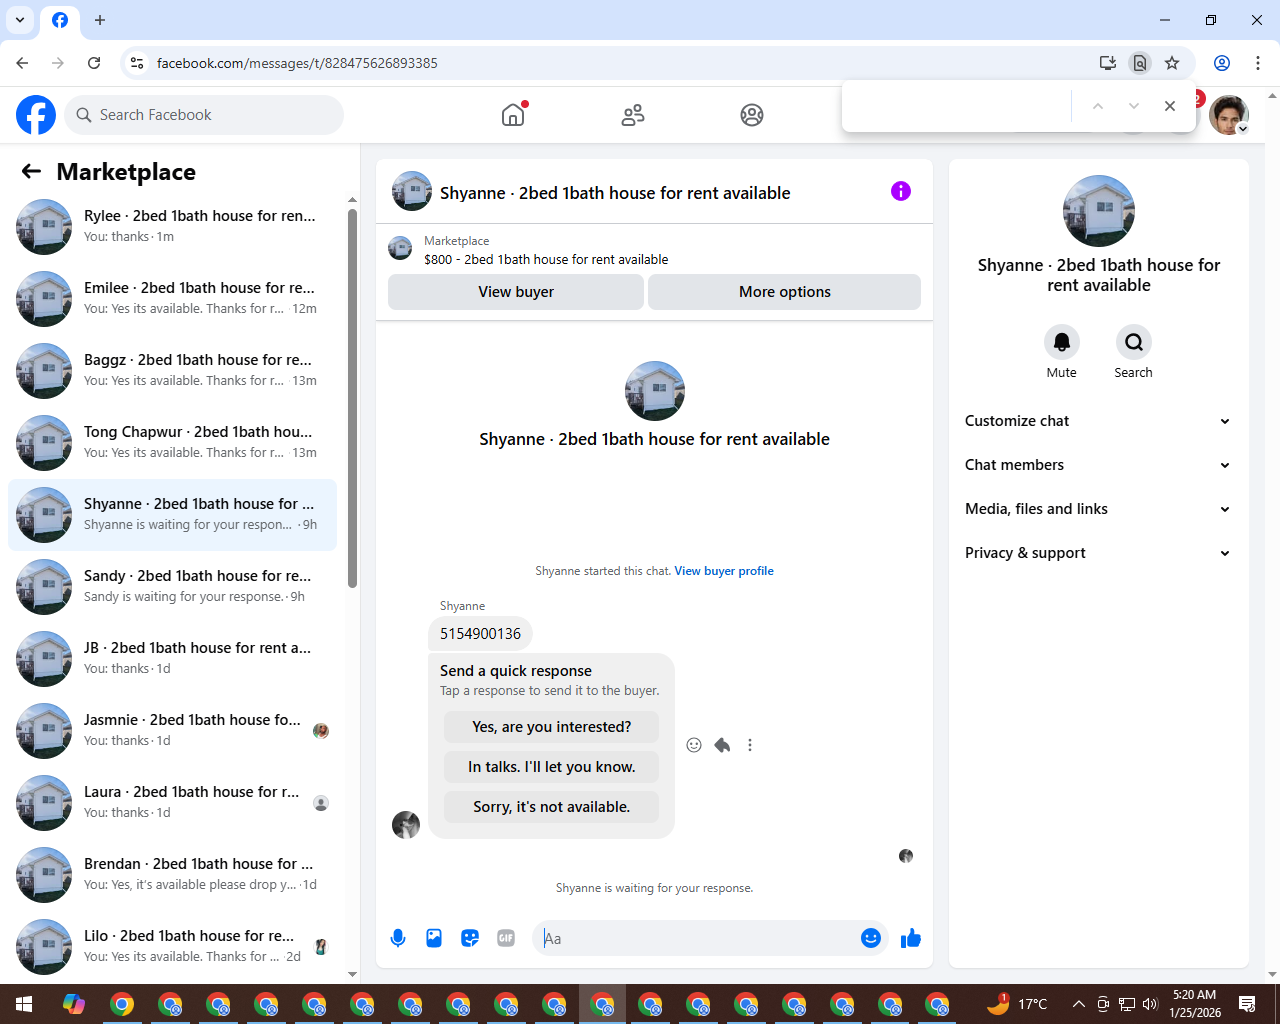This screenshot has width=1280, height=1024.
Task: Open the GIF picker icon
Action: pos(506,938)
